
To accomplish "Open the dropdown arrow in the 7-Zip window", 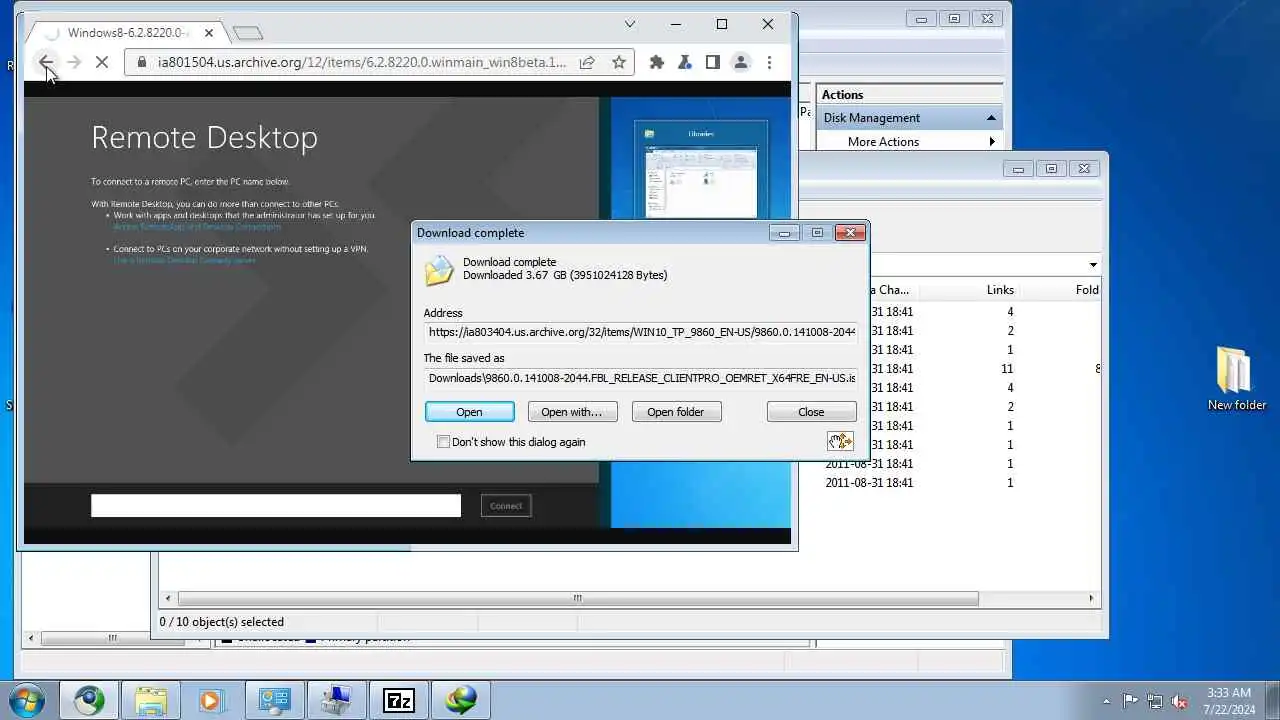I will [1093, 265].
